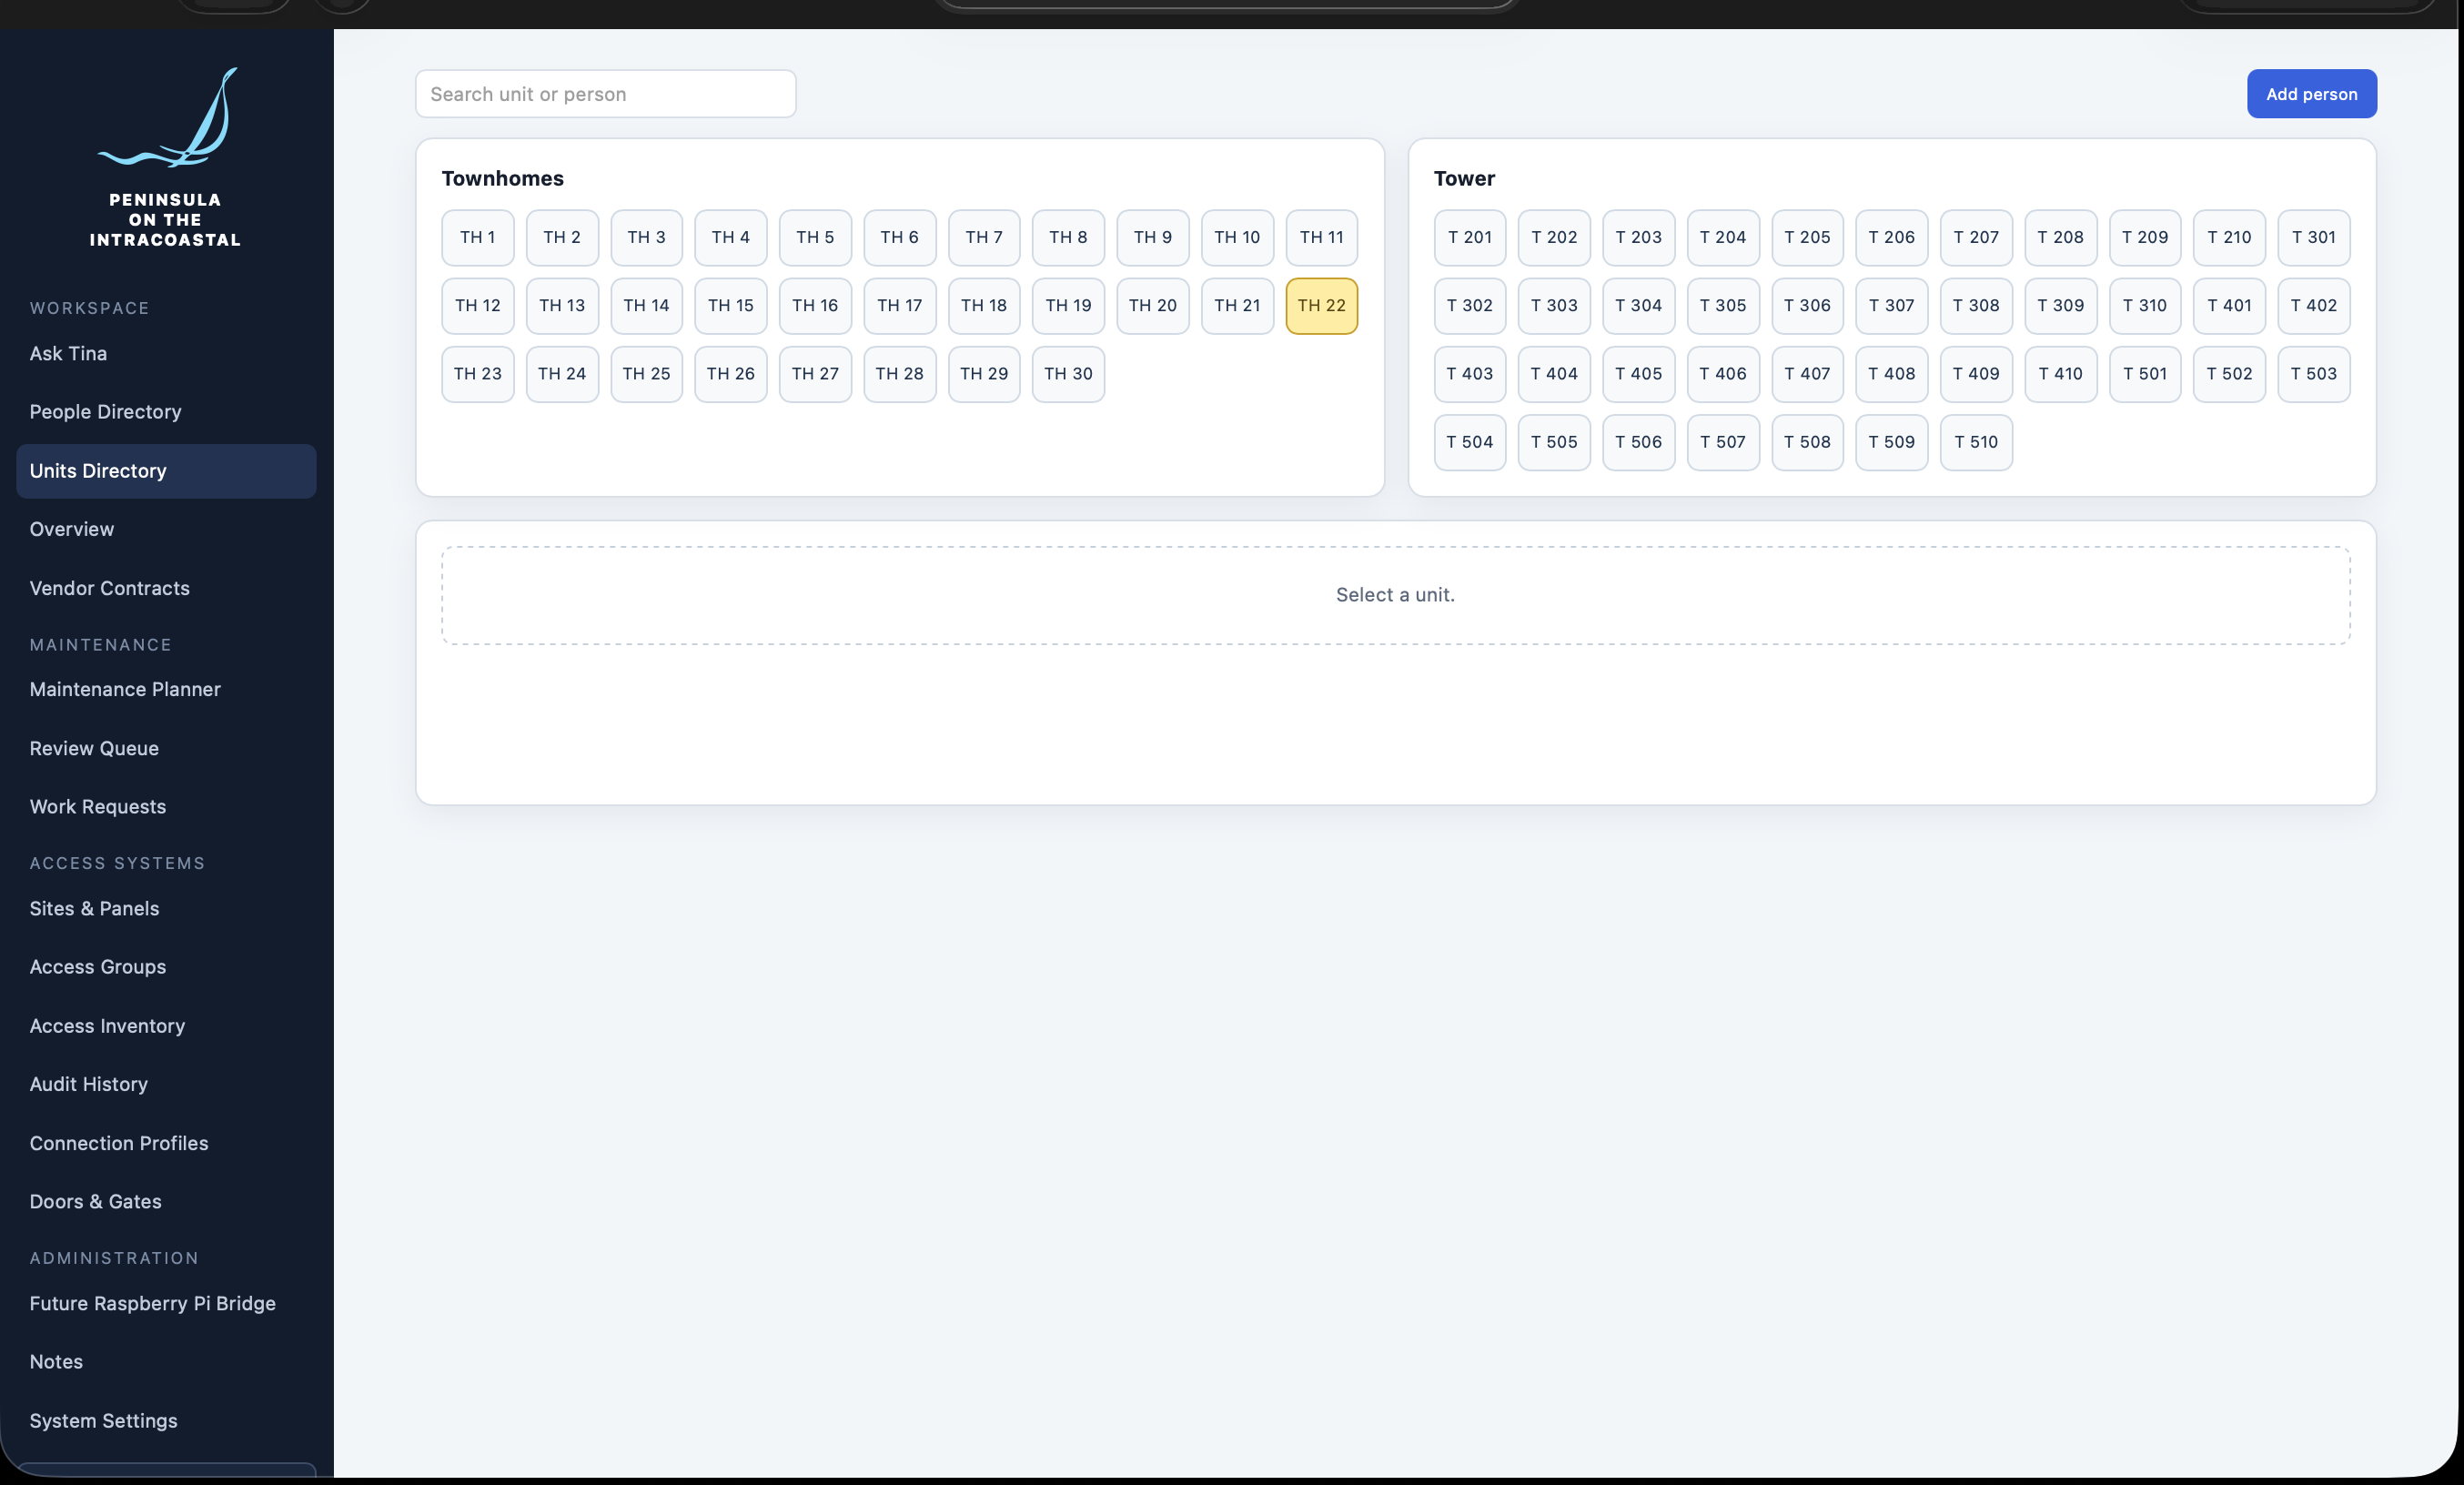Select tower unit T 210
This screenshot has height=1485, width=2464.
tap(2229, 237)
